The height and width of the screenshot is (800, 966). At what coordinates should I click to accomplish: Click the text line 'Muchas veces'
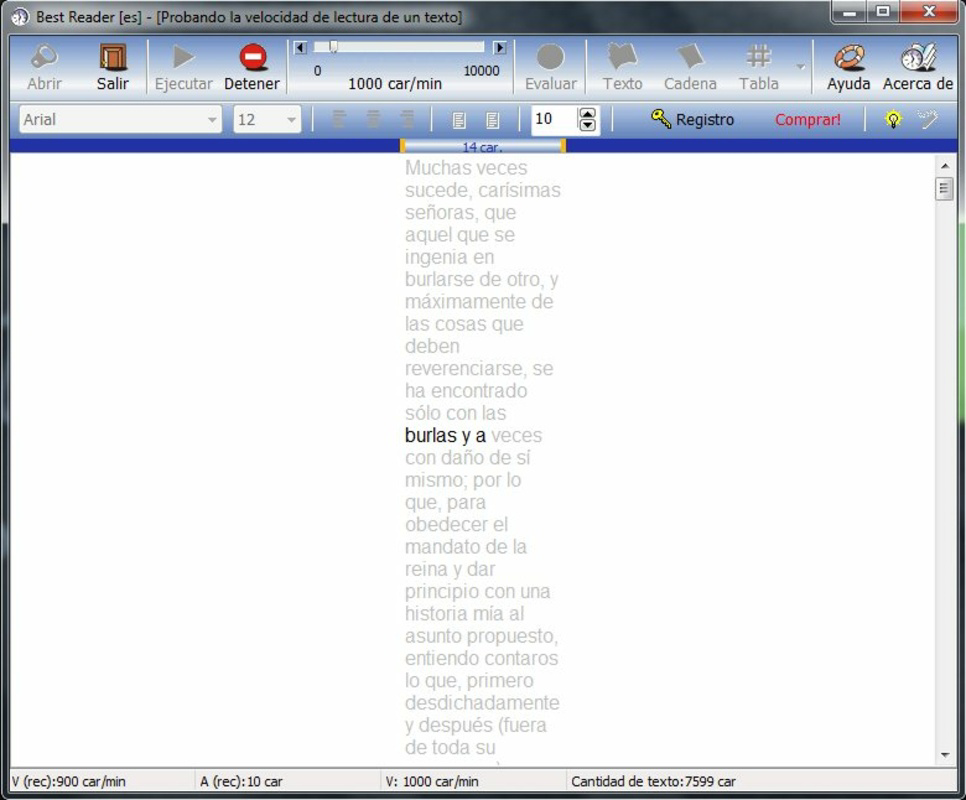[x=466, y=168]
